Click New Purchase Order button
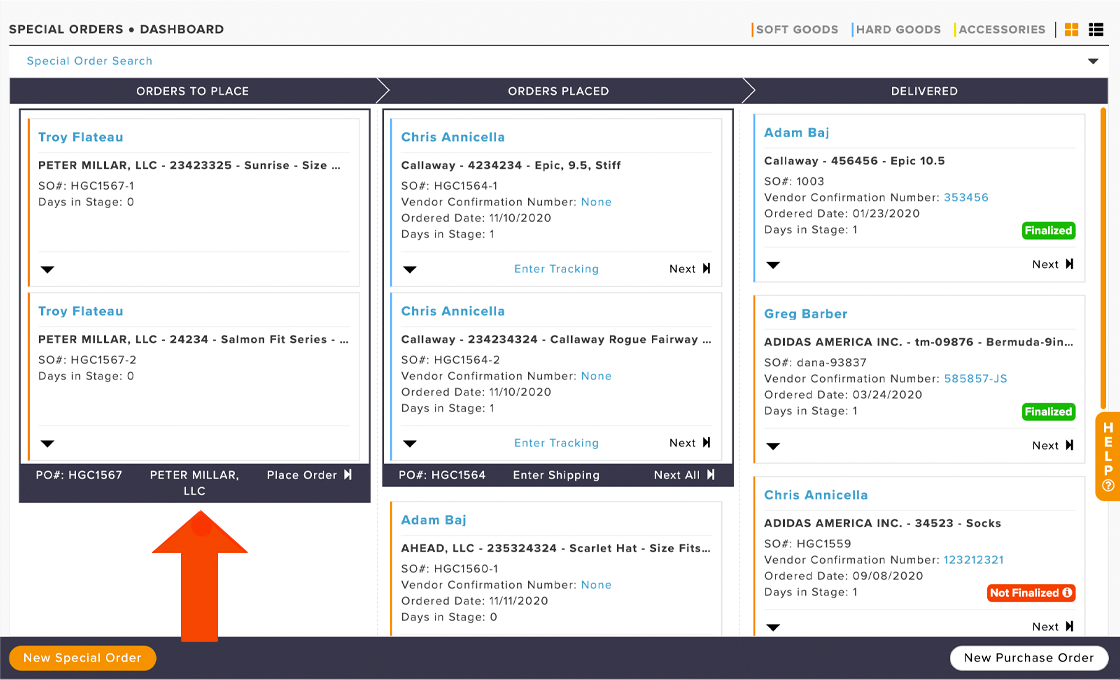 point(1029,658)
